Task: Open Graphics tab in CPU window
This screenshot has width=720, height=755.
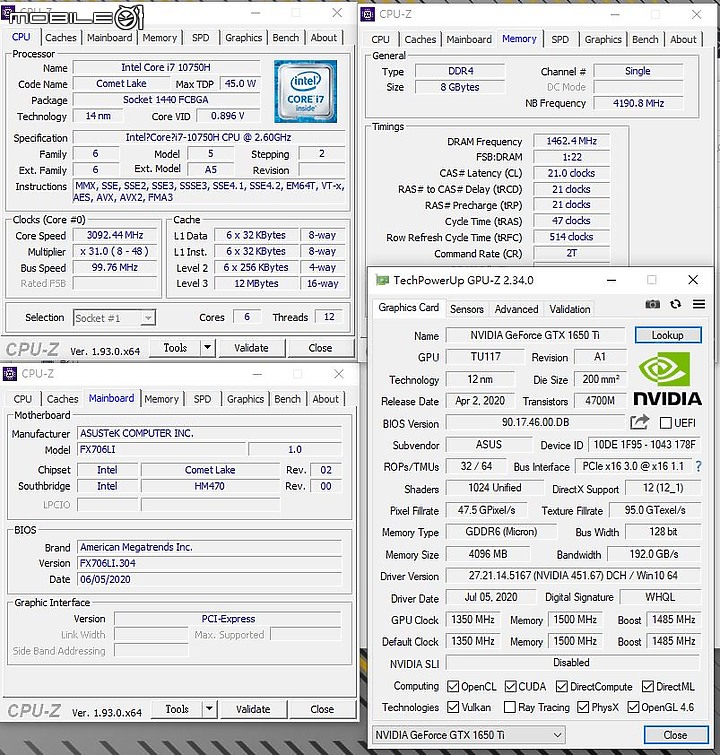Action: pyautogui.click(x=244, y=38)
